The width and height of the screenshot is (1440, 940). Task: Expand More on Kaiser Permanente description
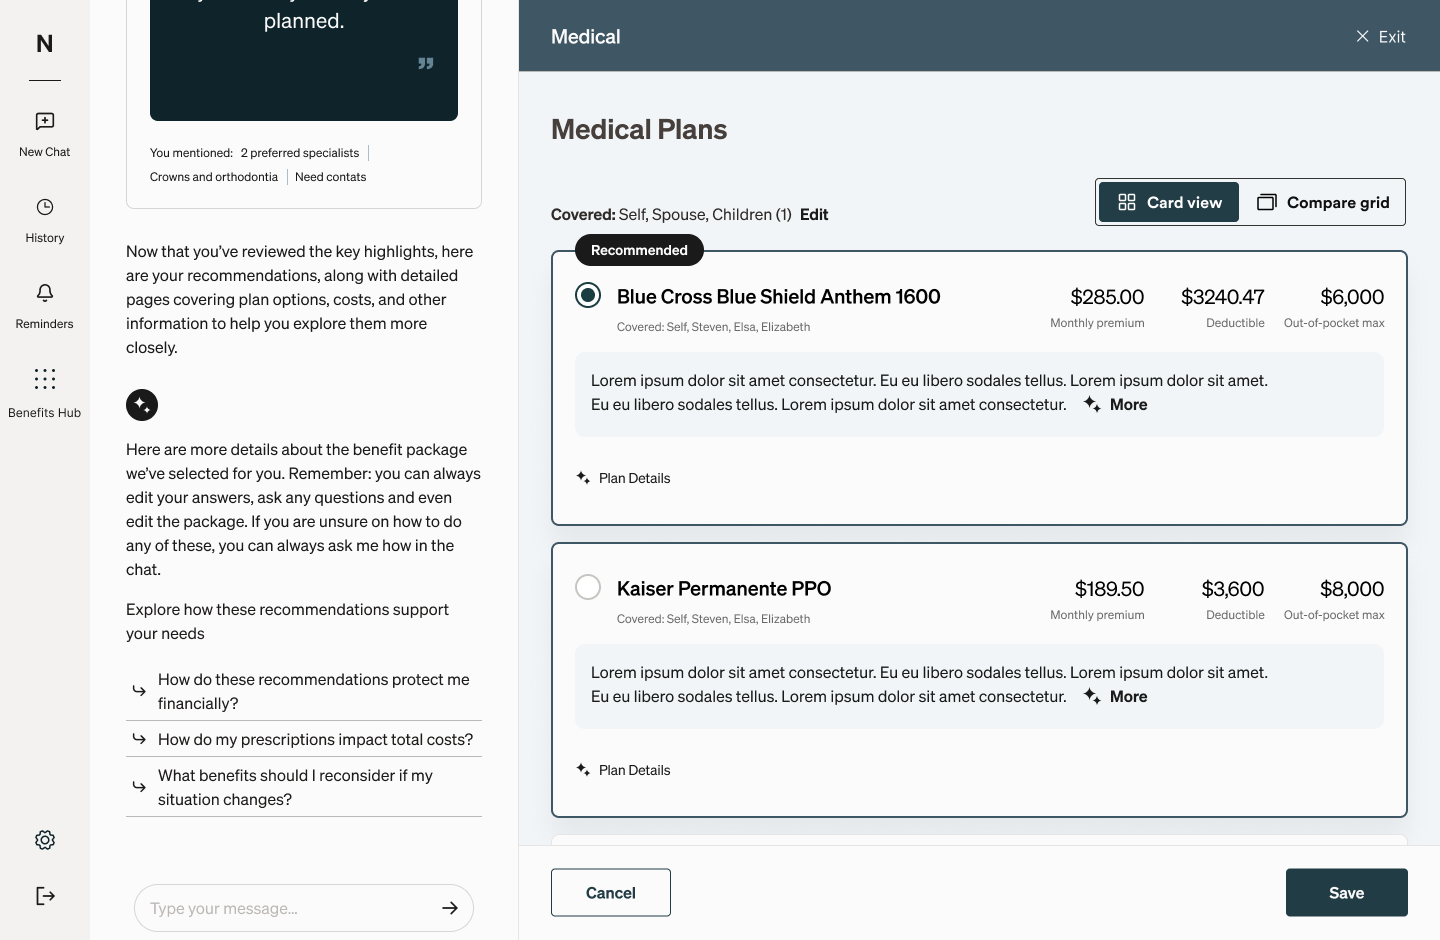[x=1128, y=696]
